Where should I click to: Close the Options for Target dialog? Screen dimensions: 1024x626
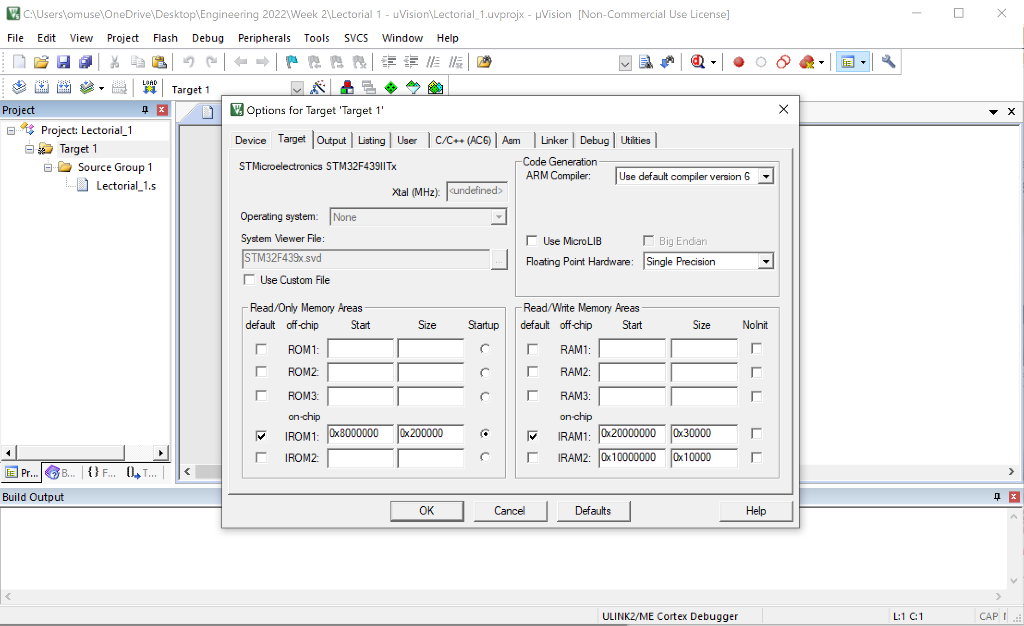point(784,110)
